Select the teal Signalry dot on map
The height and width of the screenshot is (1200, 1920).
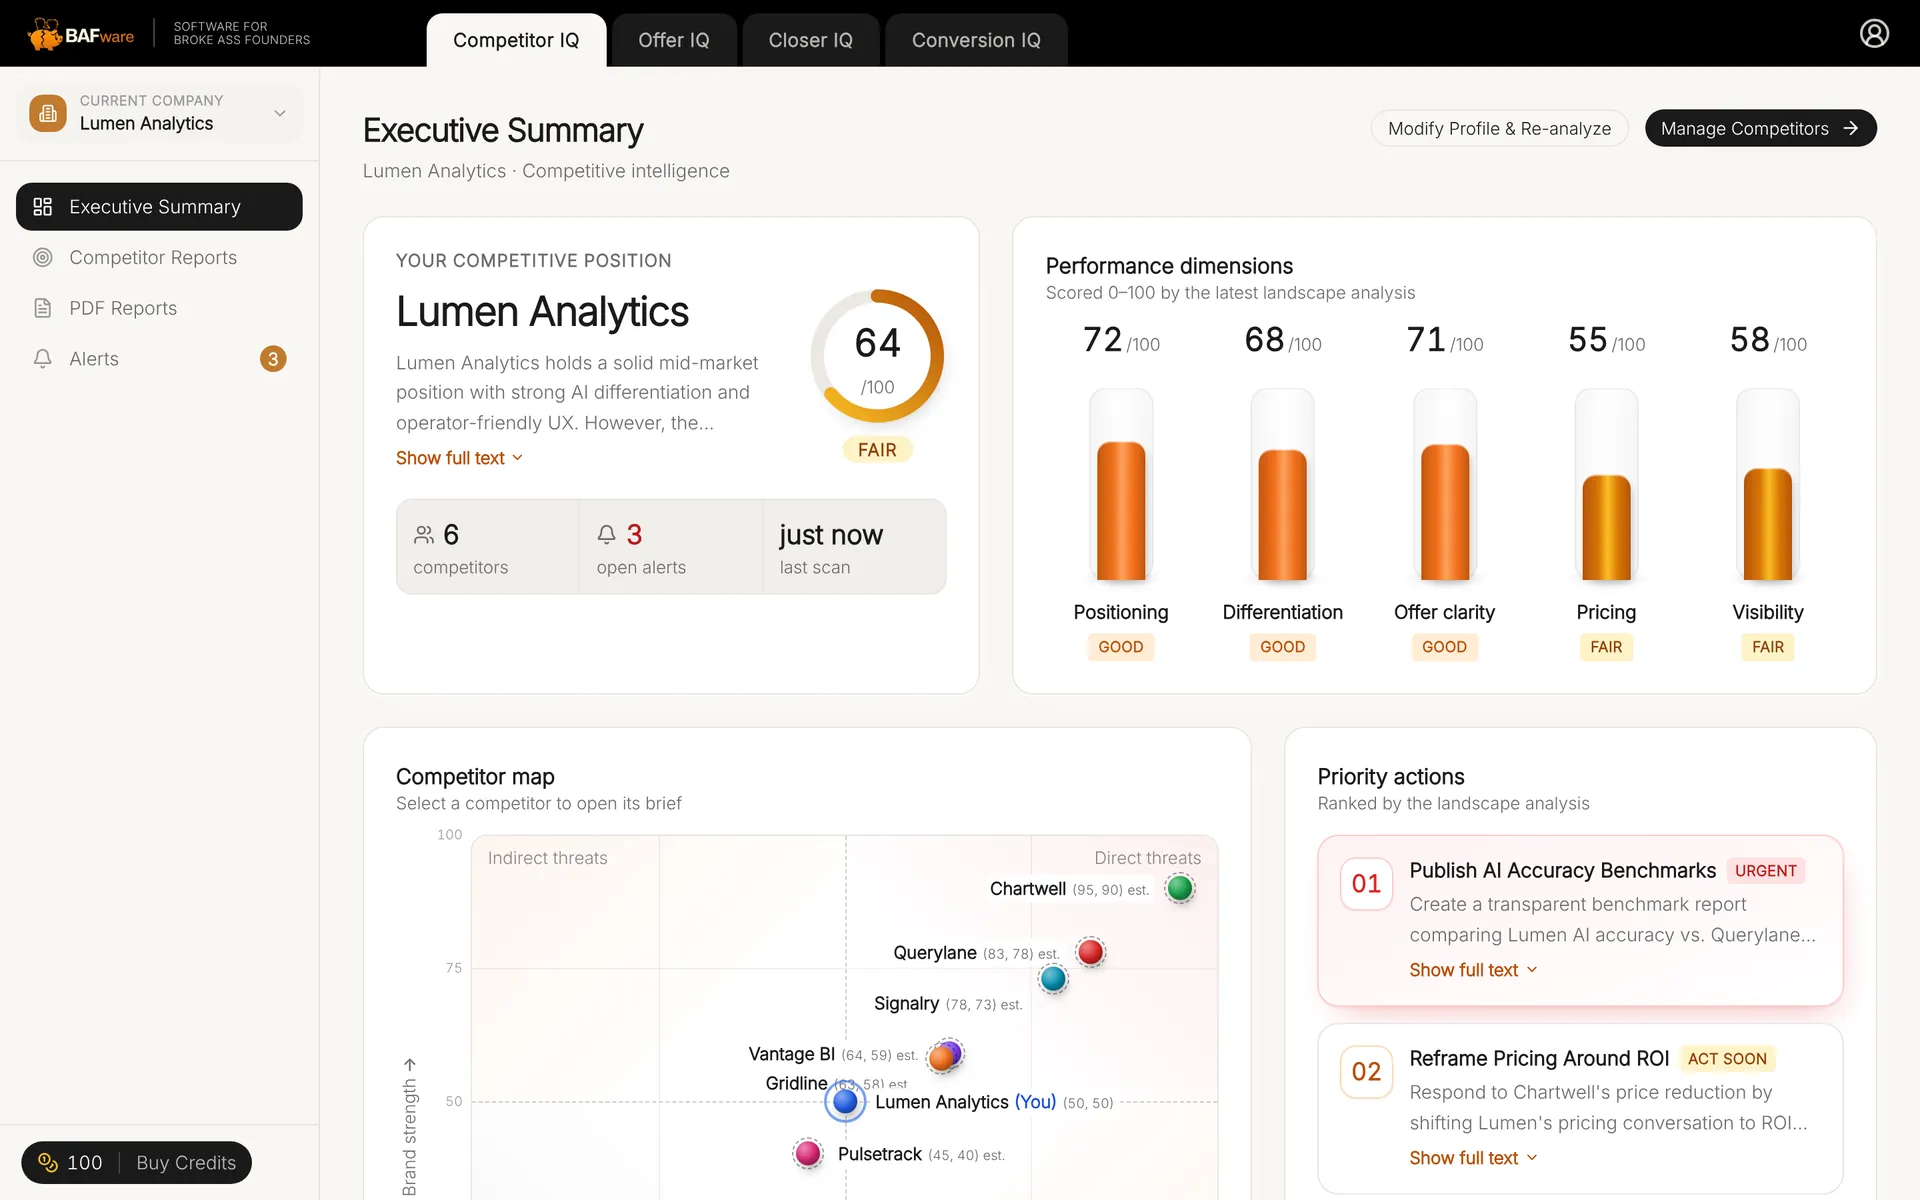[1053, 979]
